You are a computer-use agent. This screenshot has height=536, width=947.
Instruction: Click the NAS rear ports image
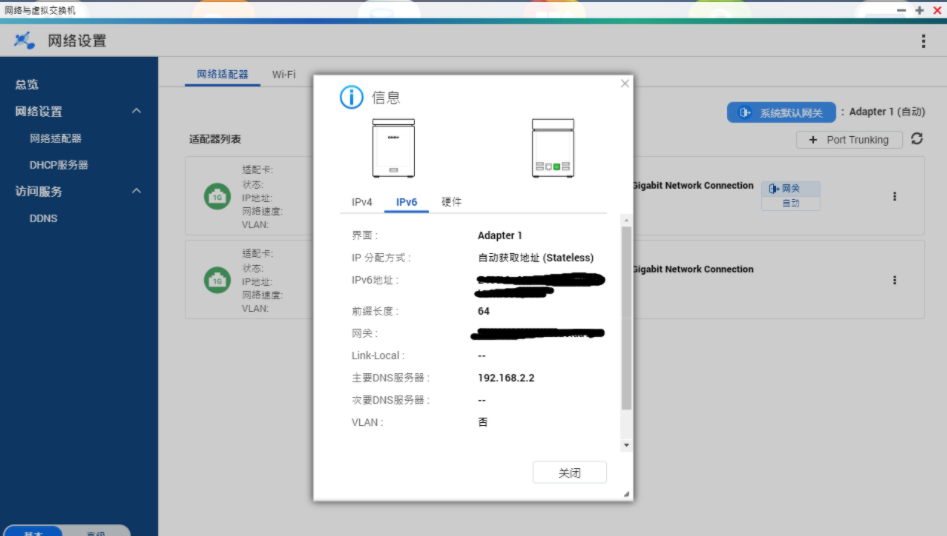[553, 148]
